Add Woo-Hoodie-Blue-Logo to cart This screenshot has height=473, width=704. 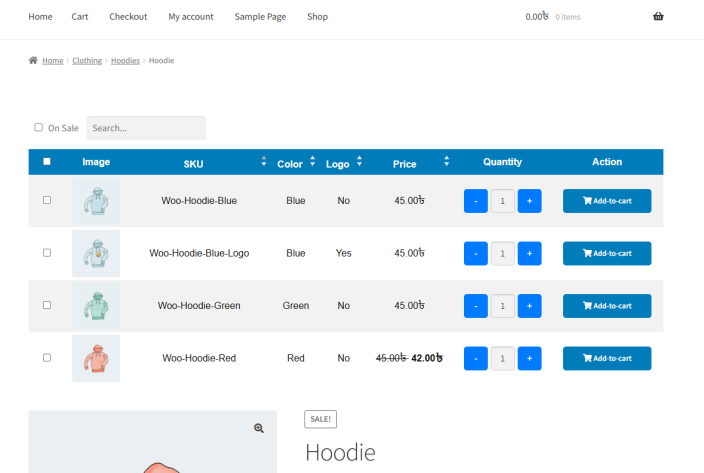pos(607,253)
